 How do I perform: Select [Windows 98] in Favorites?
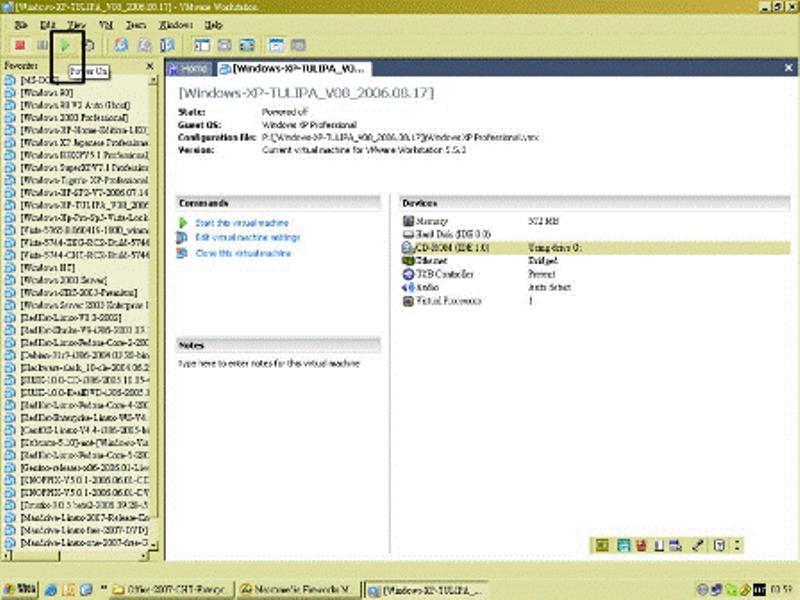point(46,92)
